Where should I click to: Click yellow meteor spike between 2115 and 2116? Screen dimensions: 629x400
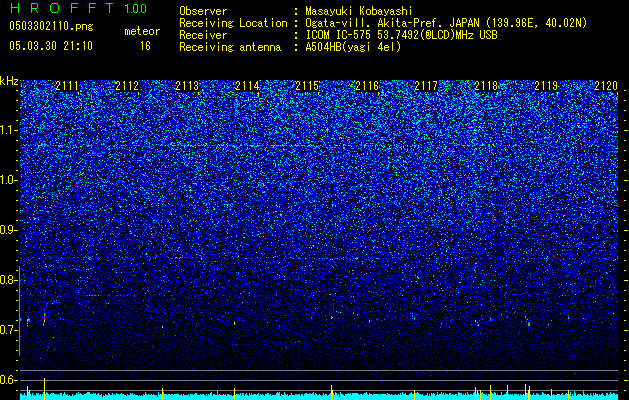(x=332, y=392)
